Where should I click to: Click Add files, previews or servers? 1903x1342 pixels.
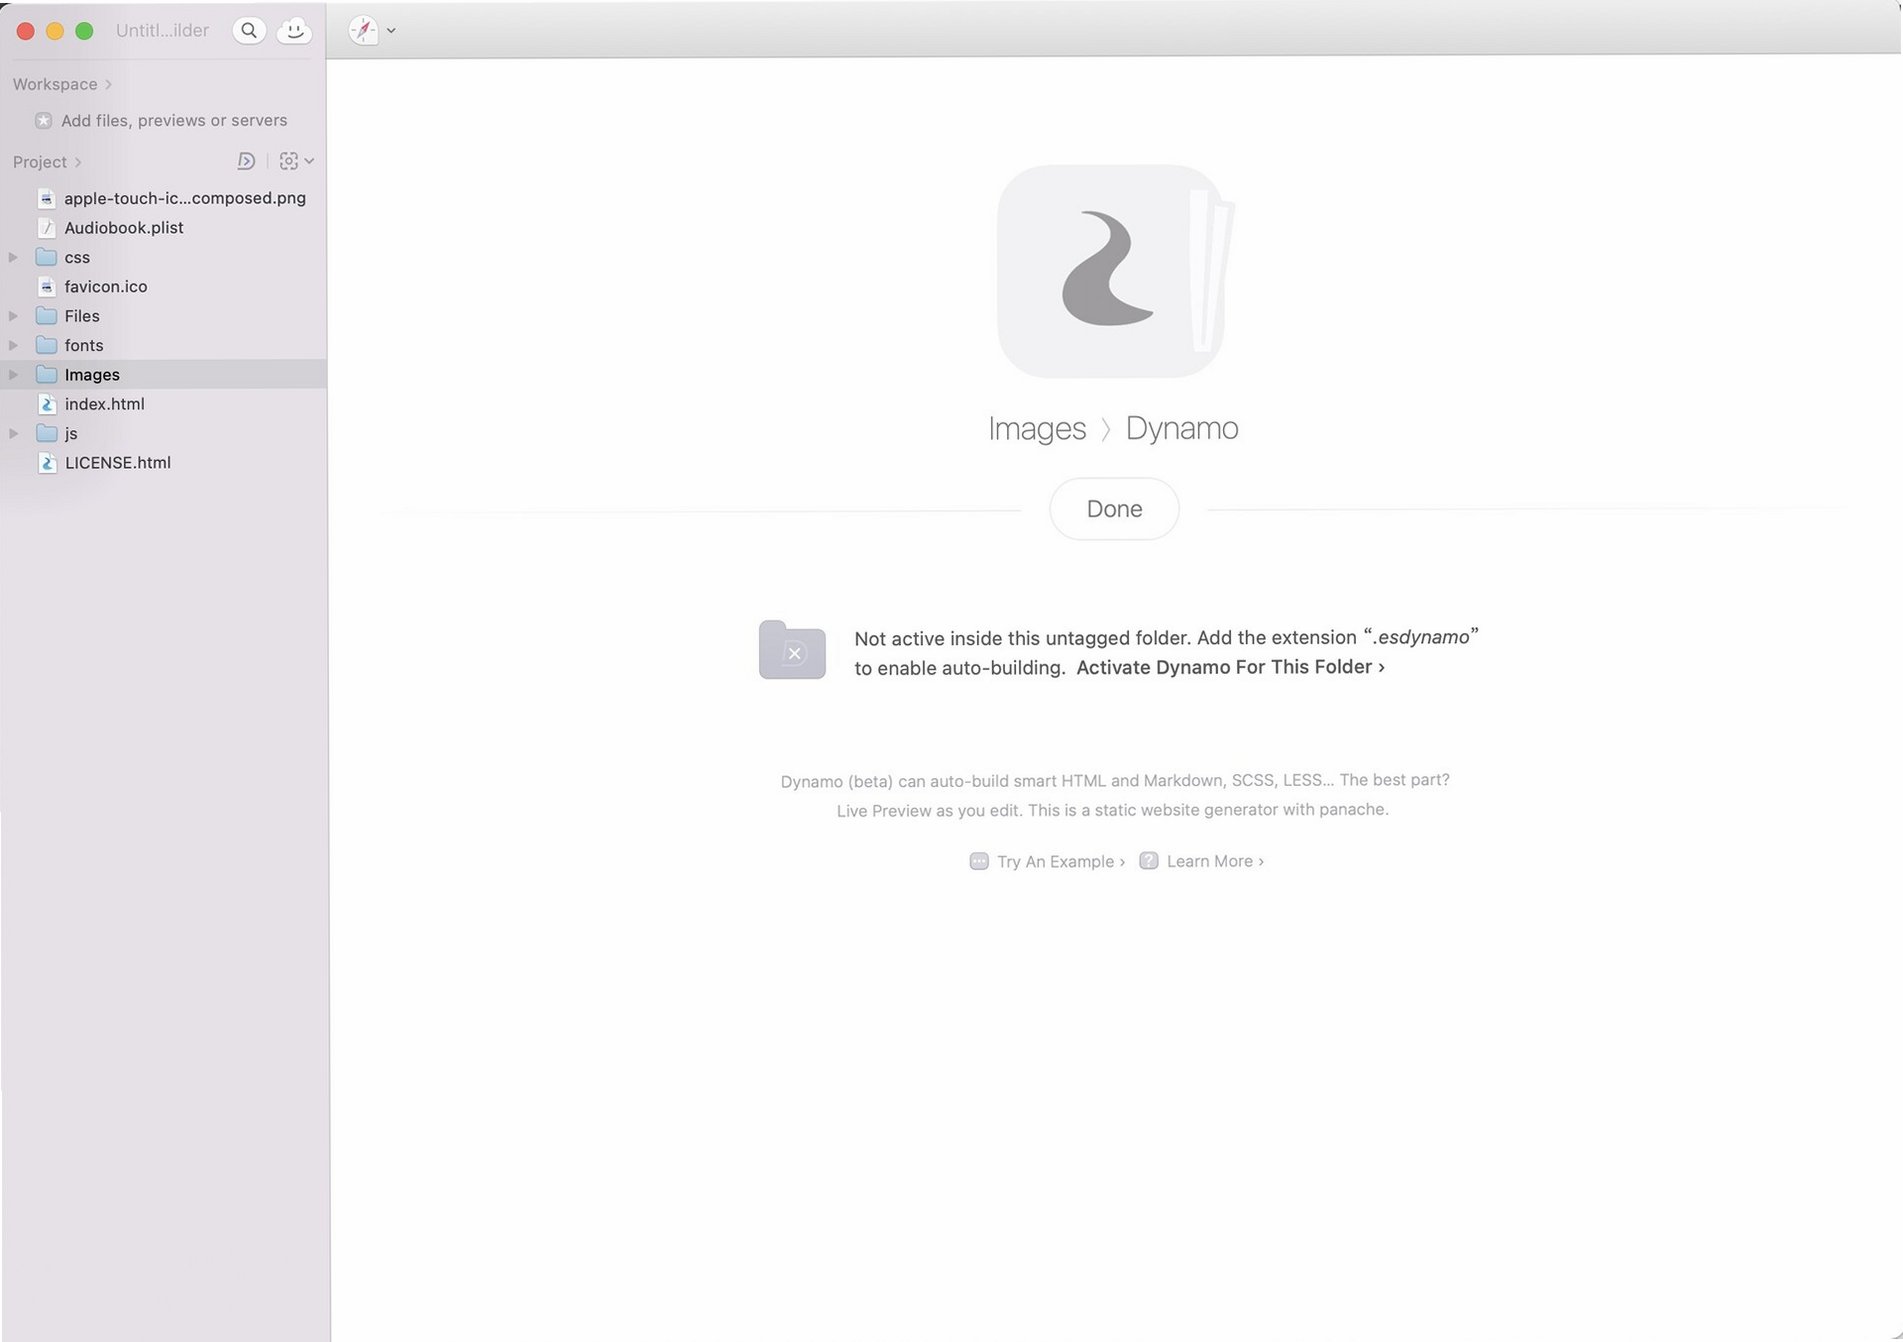coord(174,120)
